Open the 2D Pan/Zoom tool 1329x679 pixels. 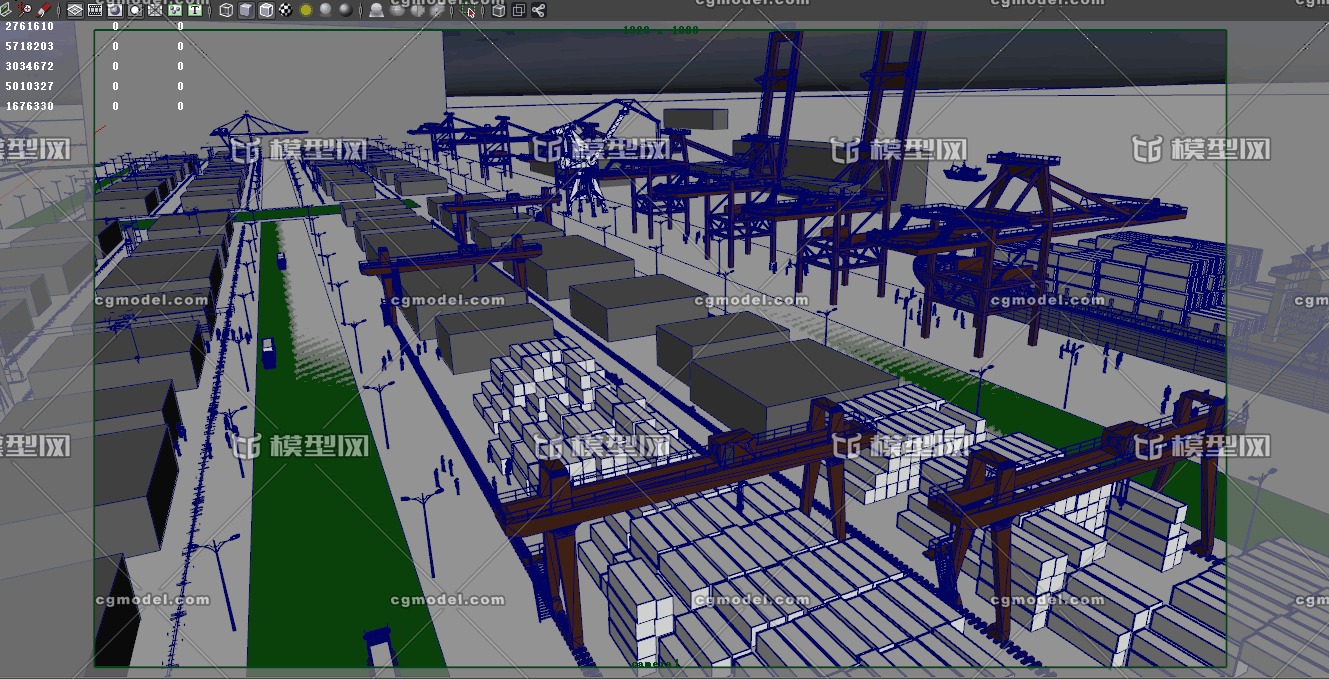click(25, 10)
